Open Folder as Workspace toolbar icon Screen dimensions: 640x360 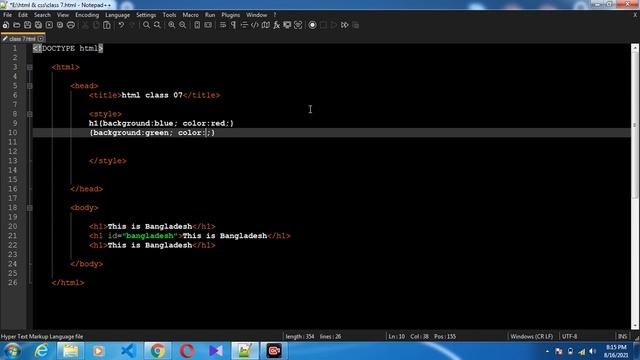pyautogui.click(x=287, y=25)
